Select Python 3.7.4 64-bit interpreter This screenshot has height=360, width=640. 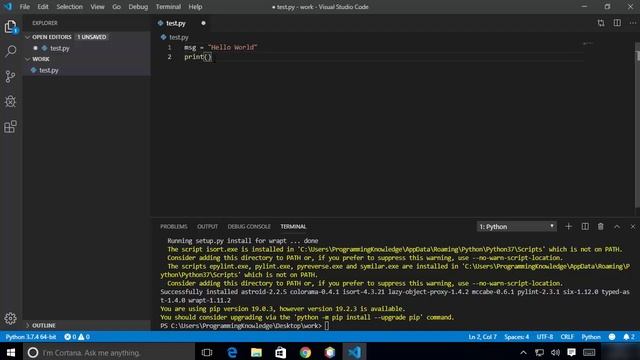(31, 337)
